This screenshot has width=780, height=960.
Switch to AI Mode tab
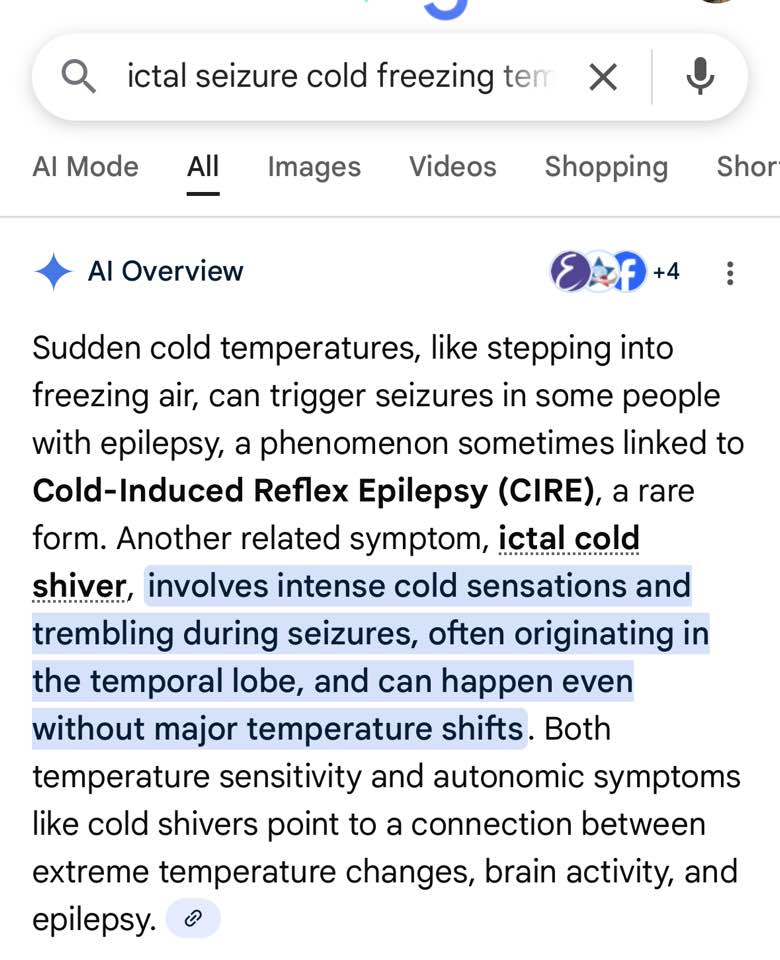pos(86,167)
